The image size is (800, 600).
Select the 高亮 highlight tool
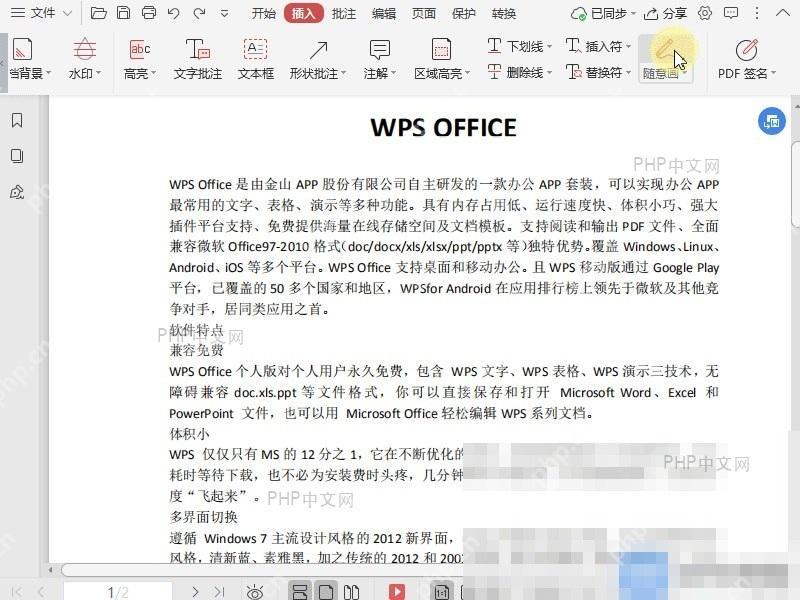139,59
